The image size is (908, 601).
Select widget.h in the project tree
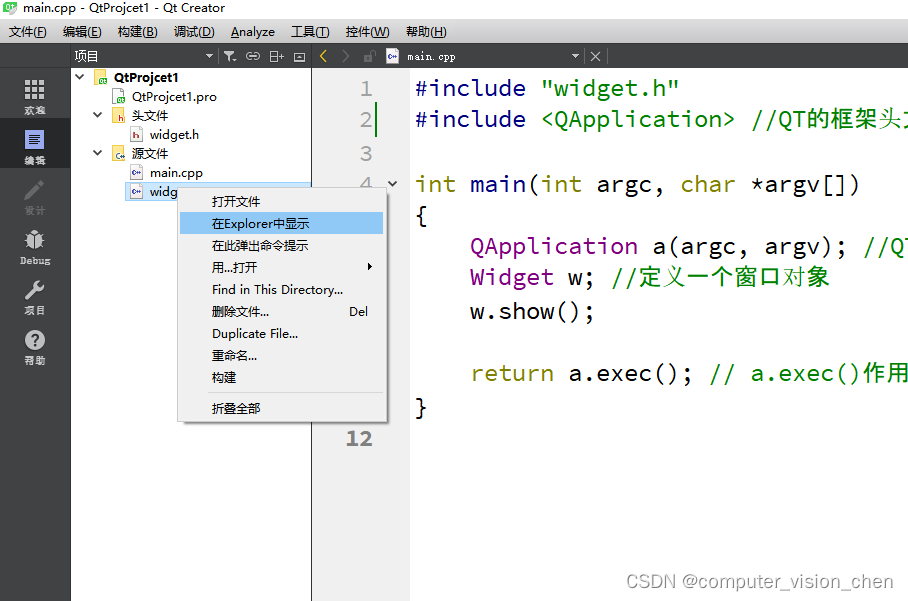pos(174,135)
